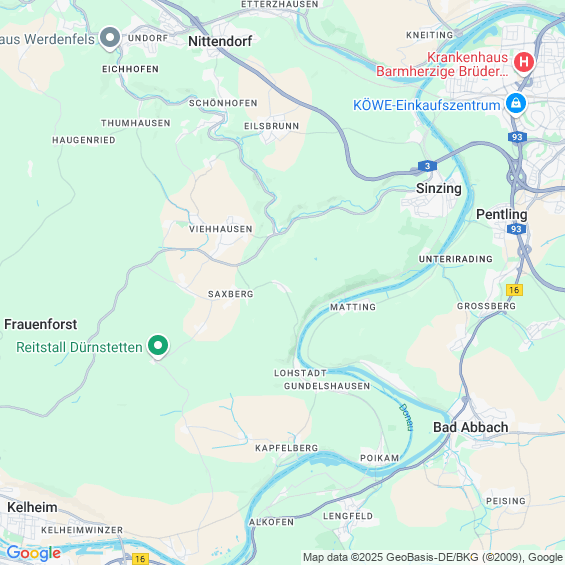Click the Reitstall Dürnstetten text label
Viewport: 565px width, 565px height.
point(79,347)
